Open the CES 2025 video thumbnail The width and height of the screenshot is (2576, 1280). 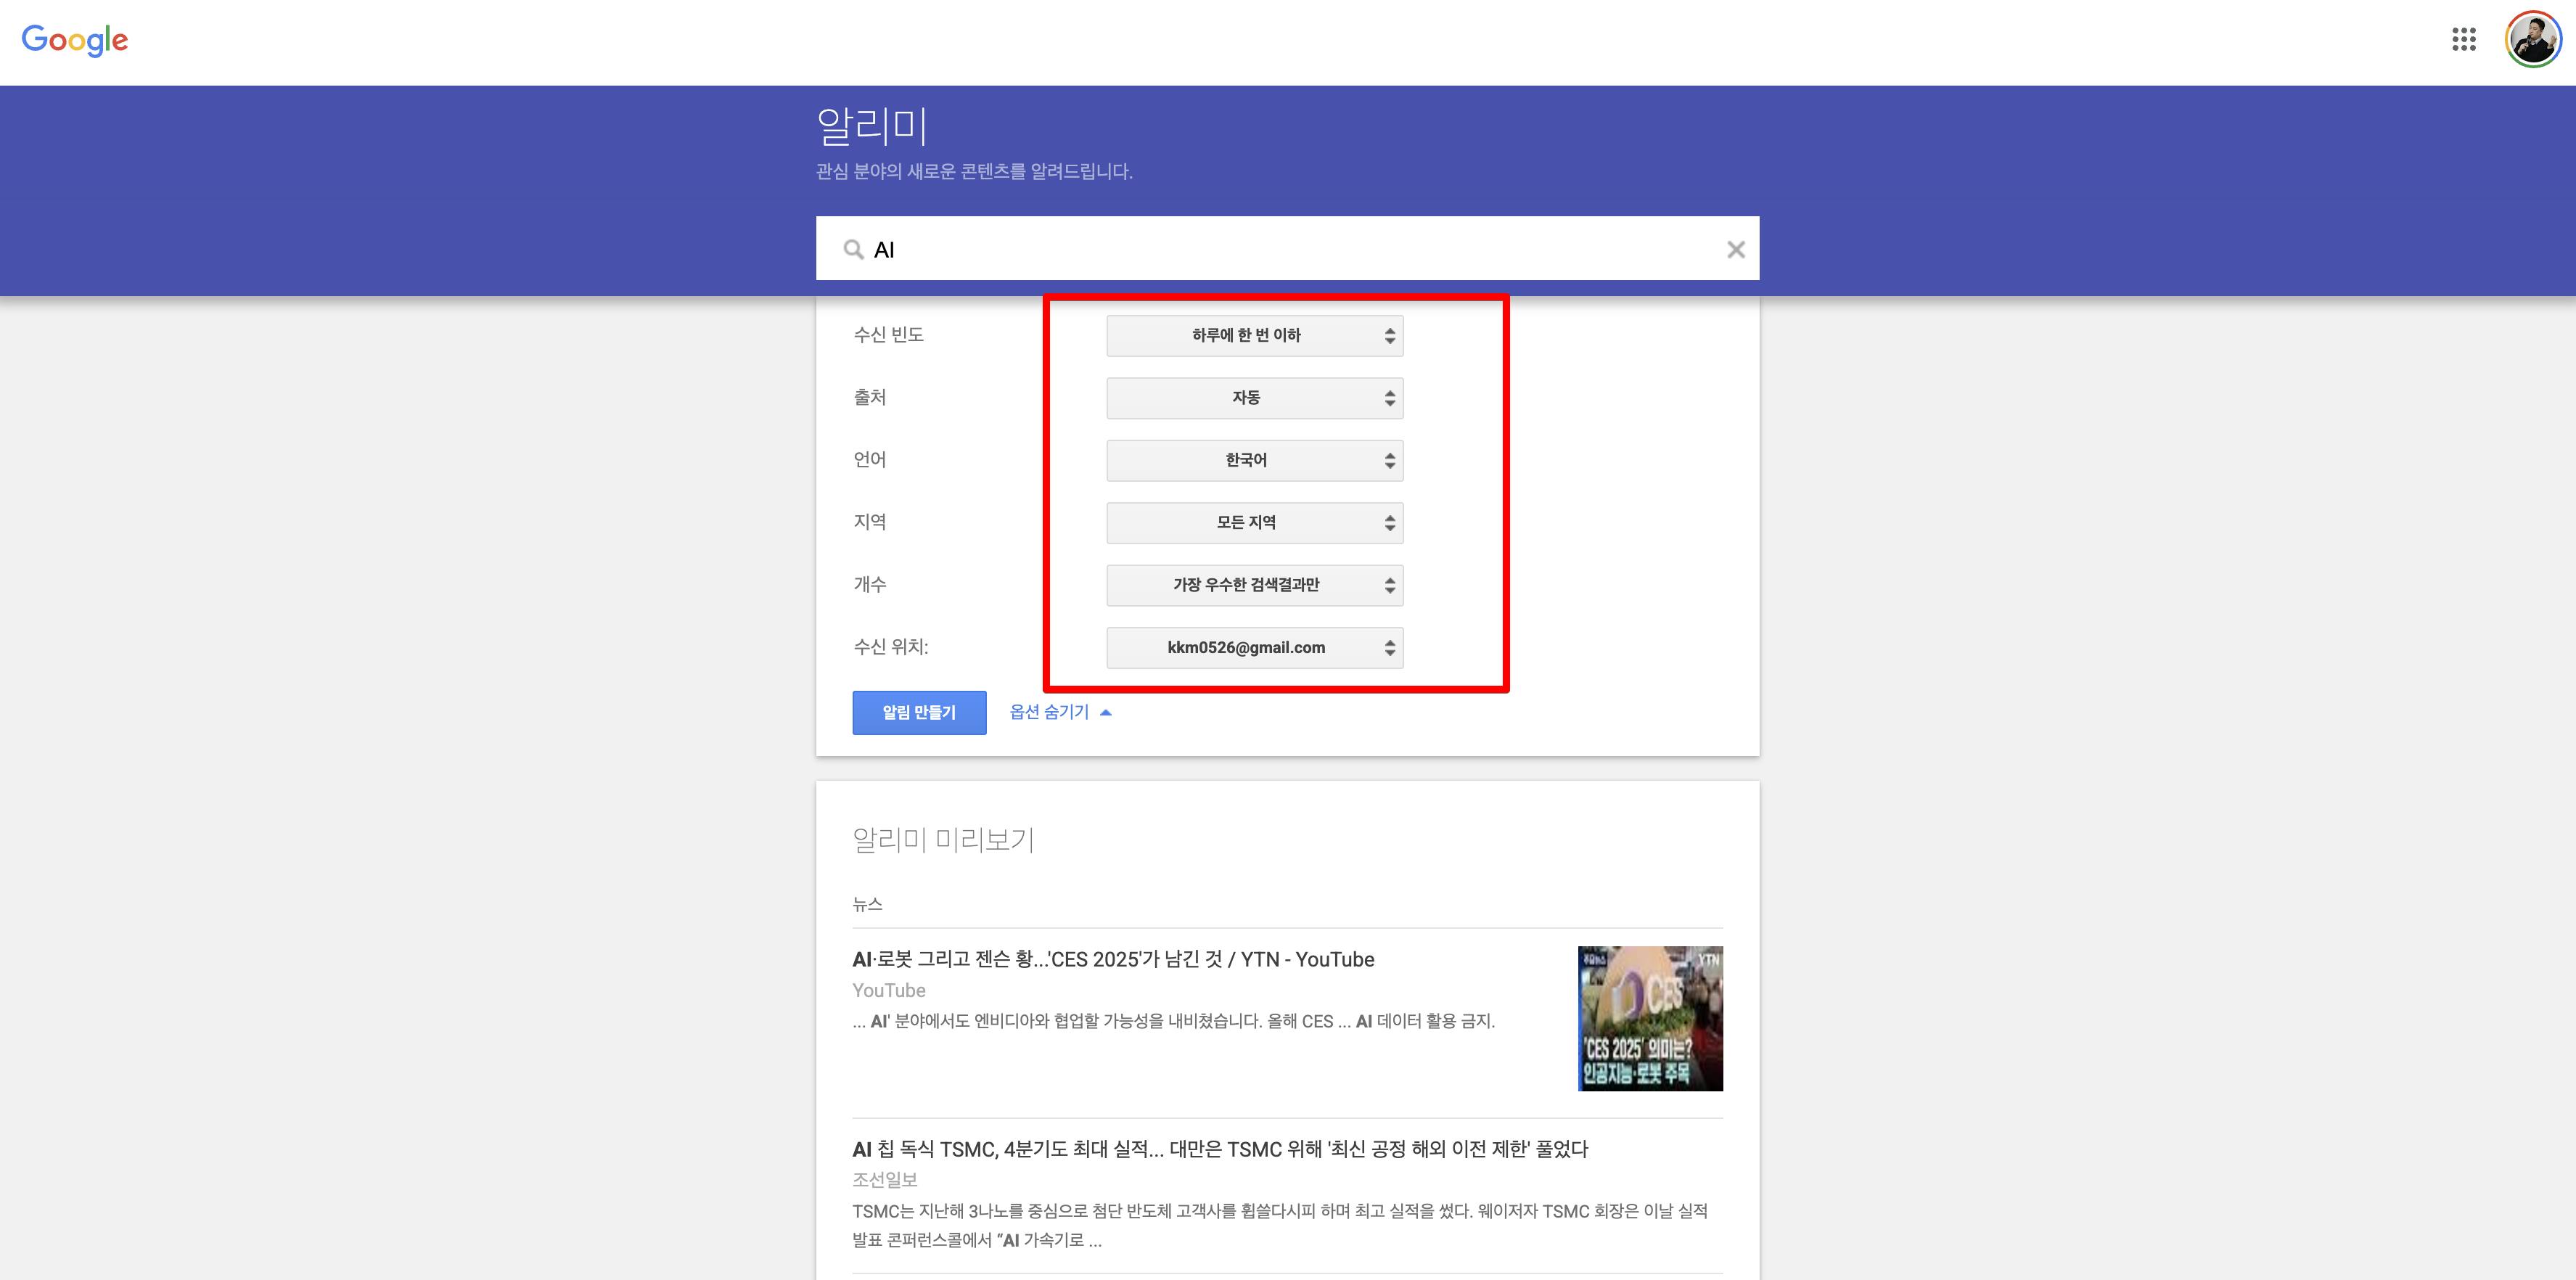coord(1650,1018)
